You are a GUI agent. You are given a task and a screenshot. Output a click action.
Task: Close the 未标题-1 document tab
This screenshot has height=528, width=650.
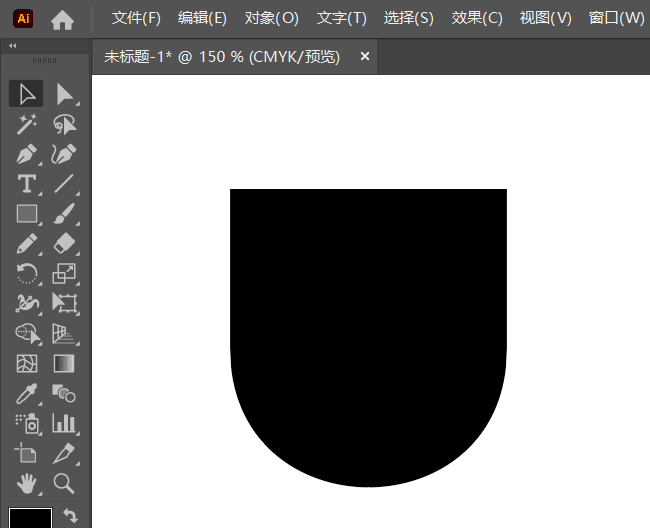(x=365, y=57)
